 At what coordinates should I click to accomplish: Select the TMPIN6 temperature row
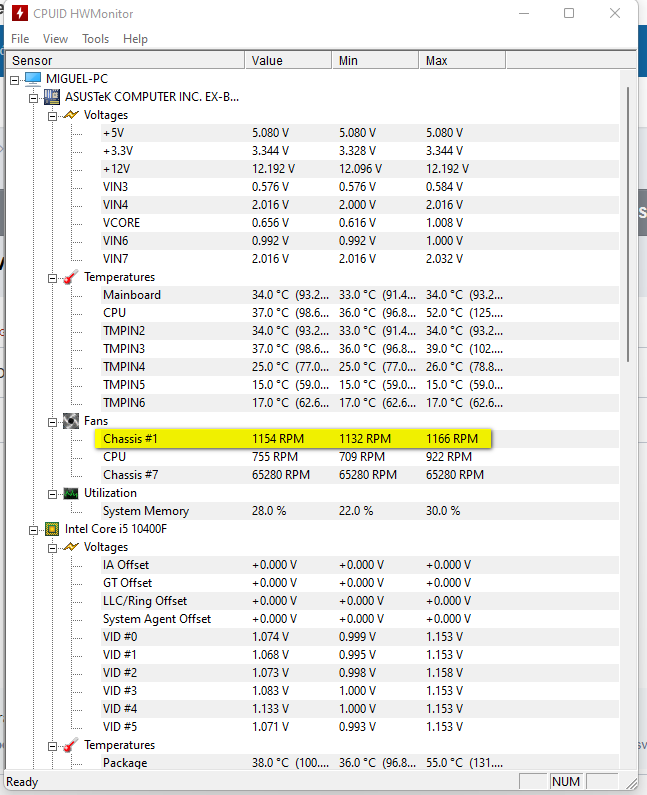pos(360,403)
